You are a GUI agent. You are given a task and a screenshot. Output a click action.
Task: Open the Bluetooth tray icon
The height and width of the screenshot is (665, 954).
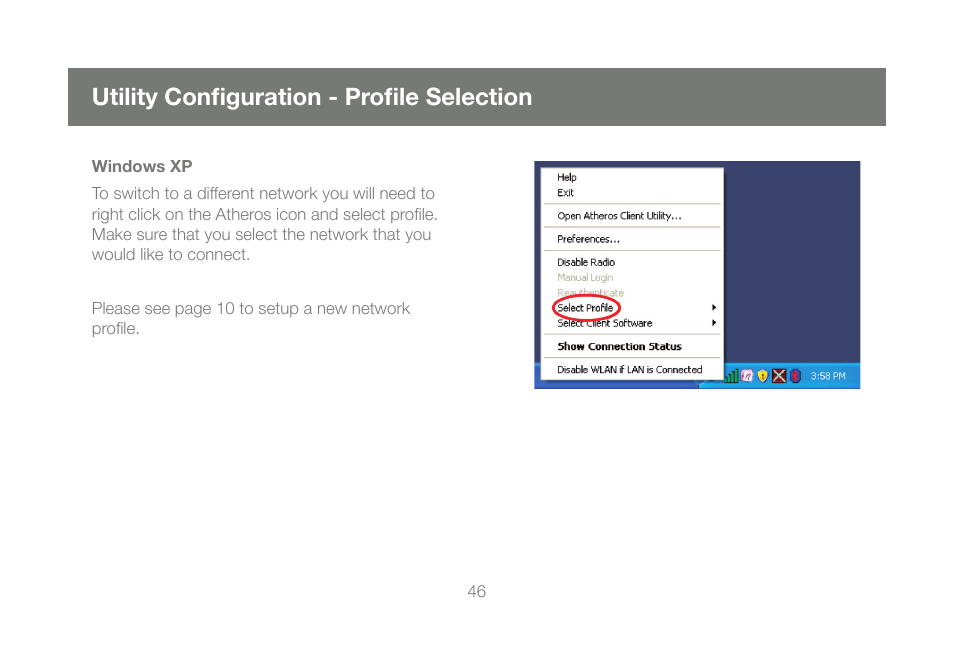[x=795, y=376]
